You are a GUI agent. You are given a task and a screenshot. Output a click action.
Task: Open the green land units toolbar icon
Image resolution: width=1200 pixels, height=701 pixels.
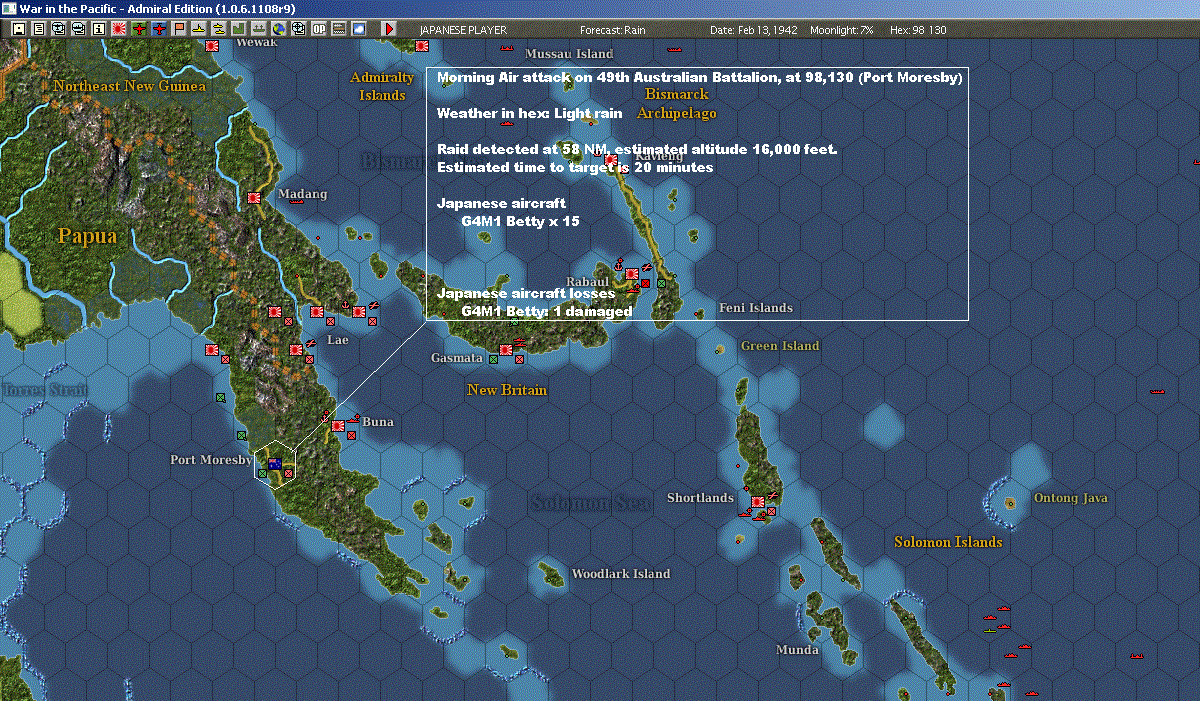coord(238,29)
